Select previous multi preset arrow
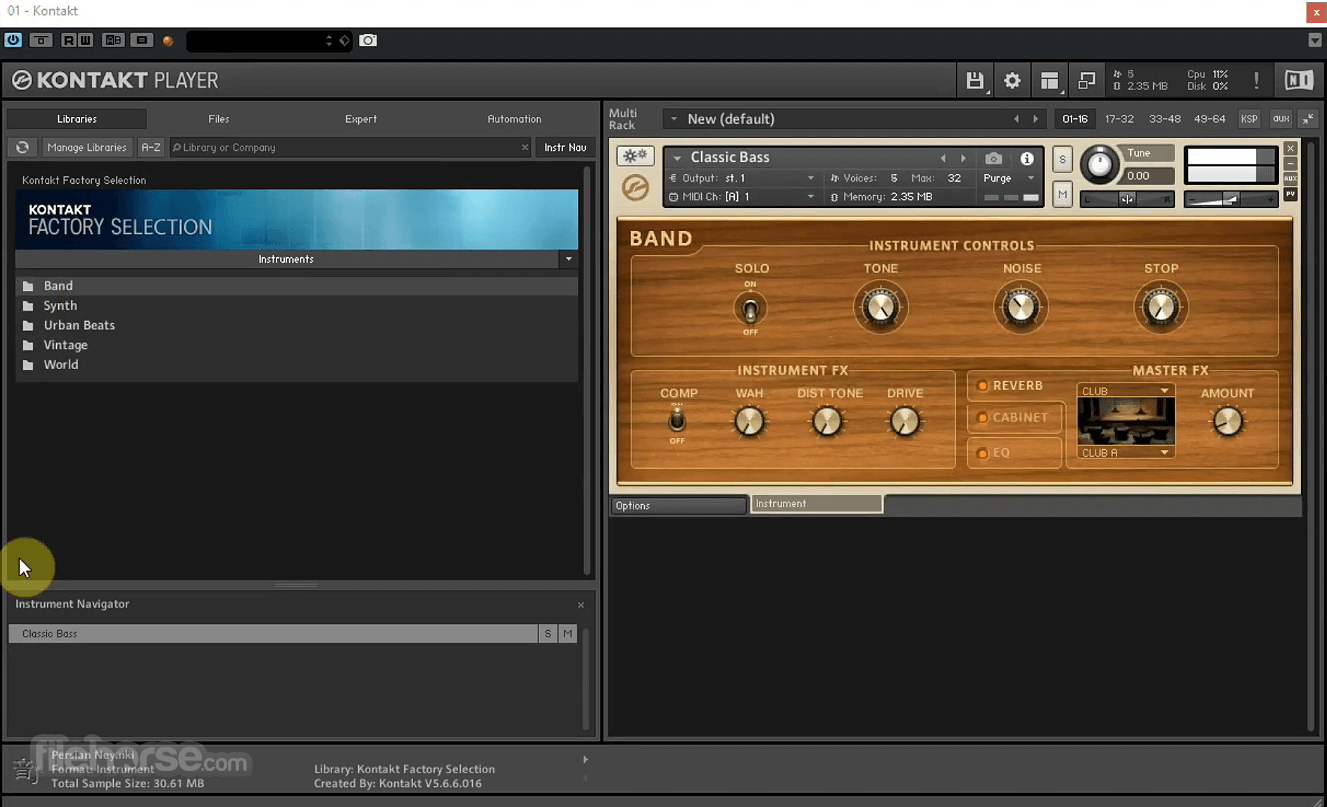This screenshot has height=807, width=1327. click(1016, 119)
